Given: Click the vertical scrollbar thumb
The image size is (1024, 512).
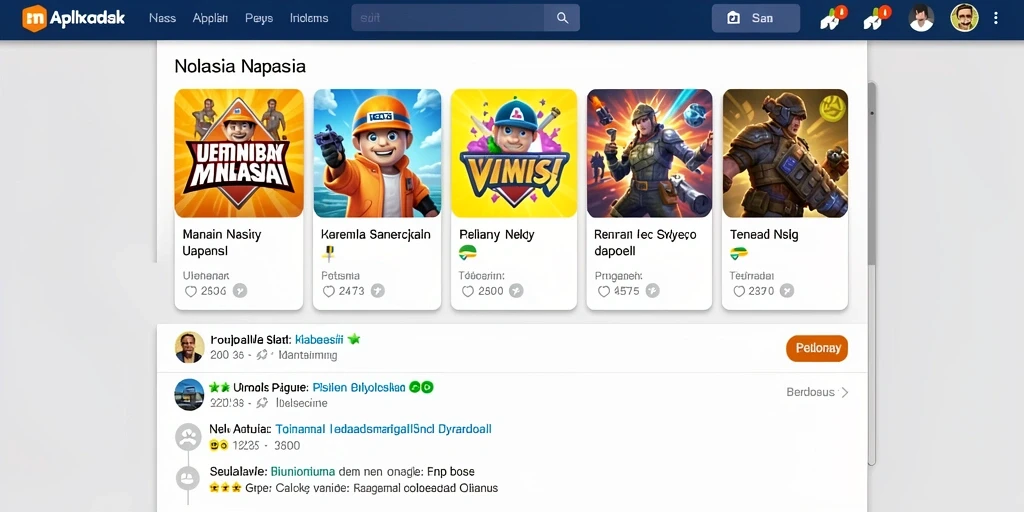Looking at the screenshot, I should tap(871, 173).
